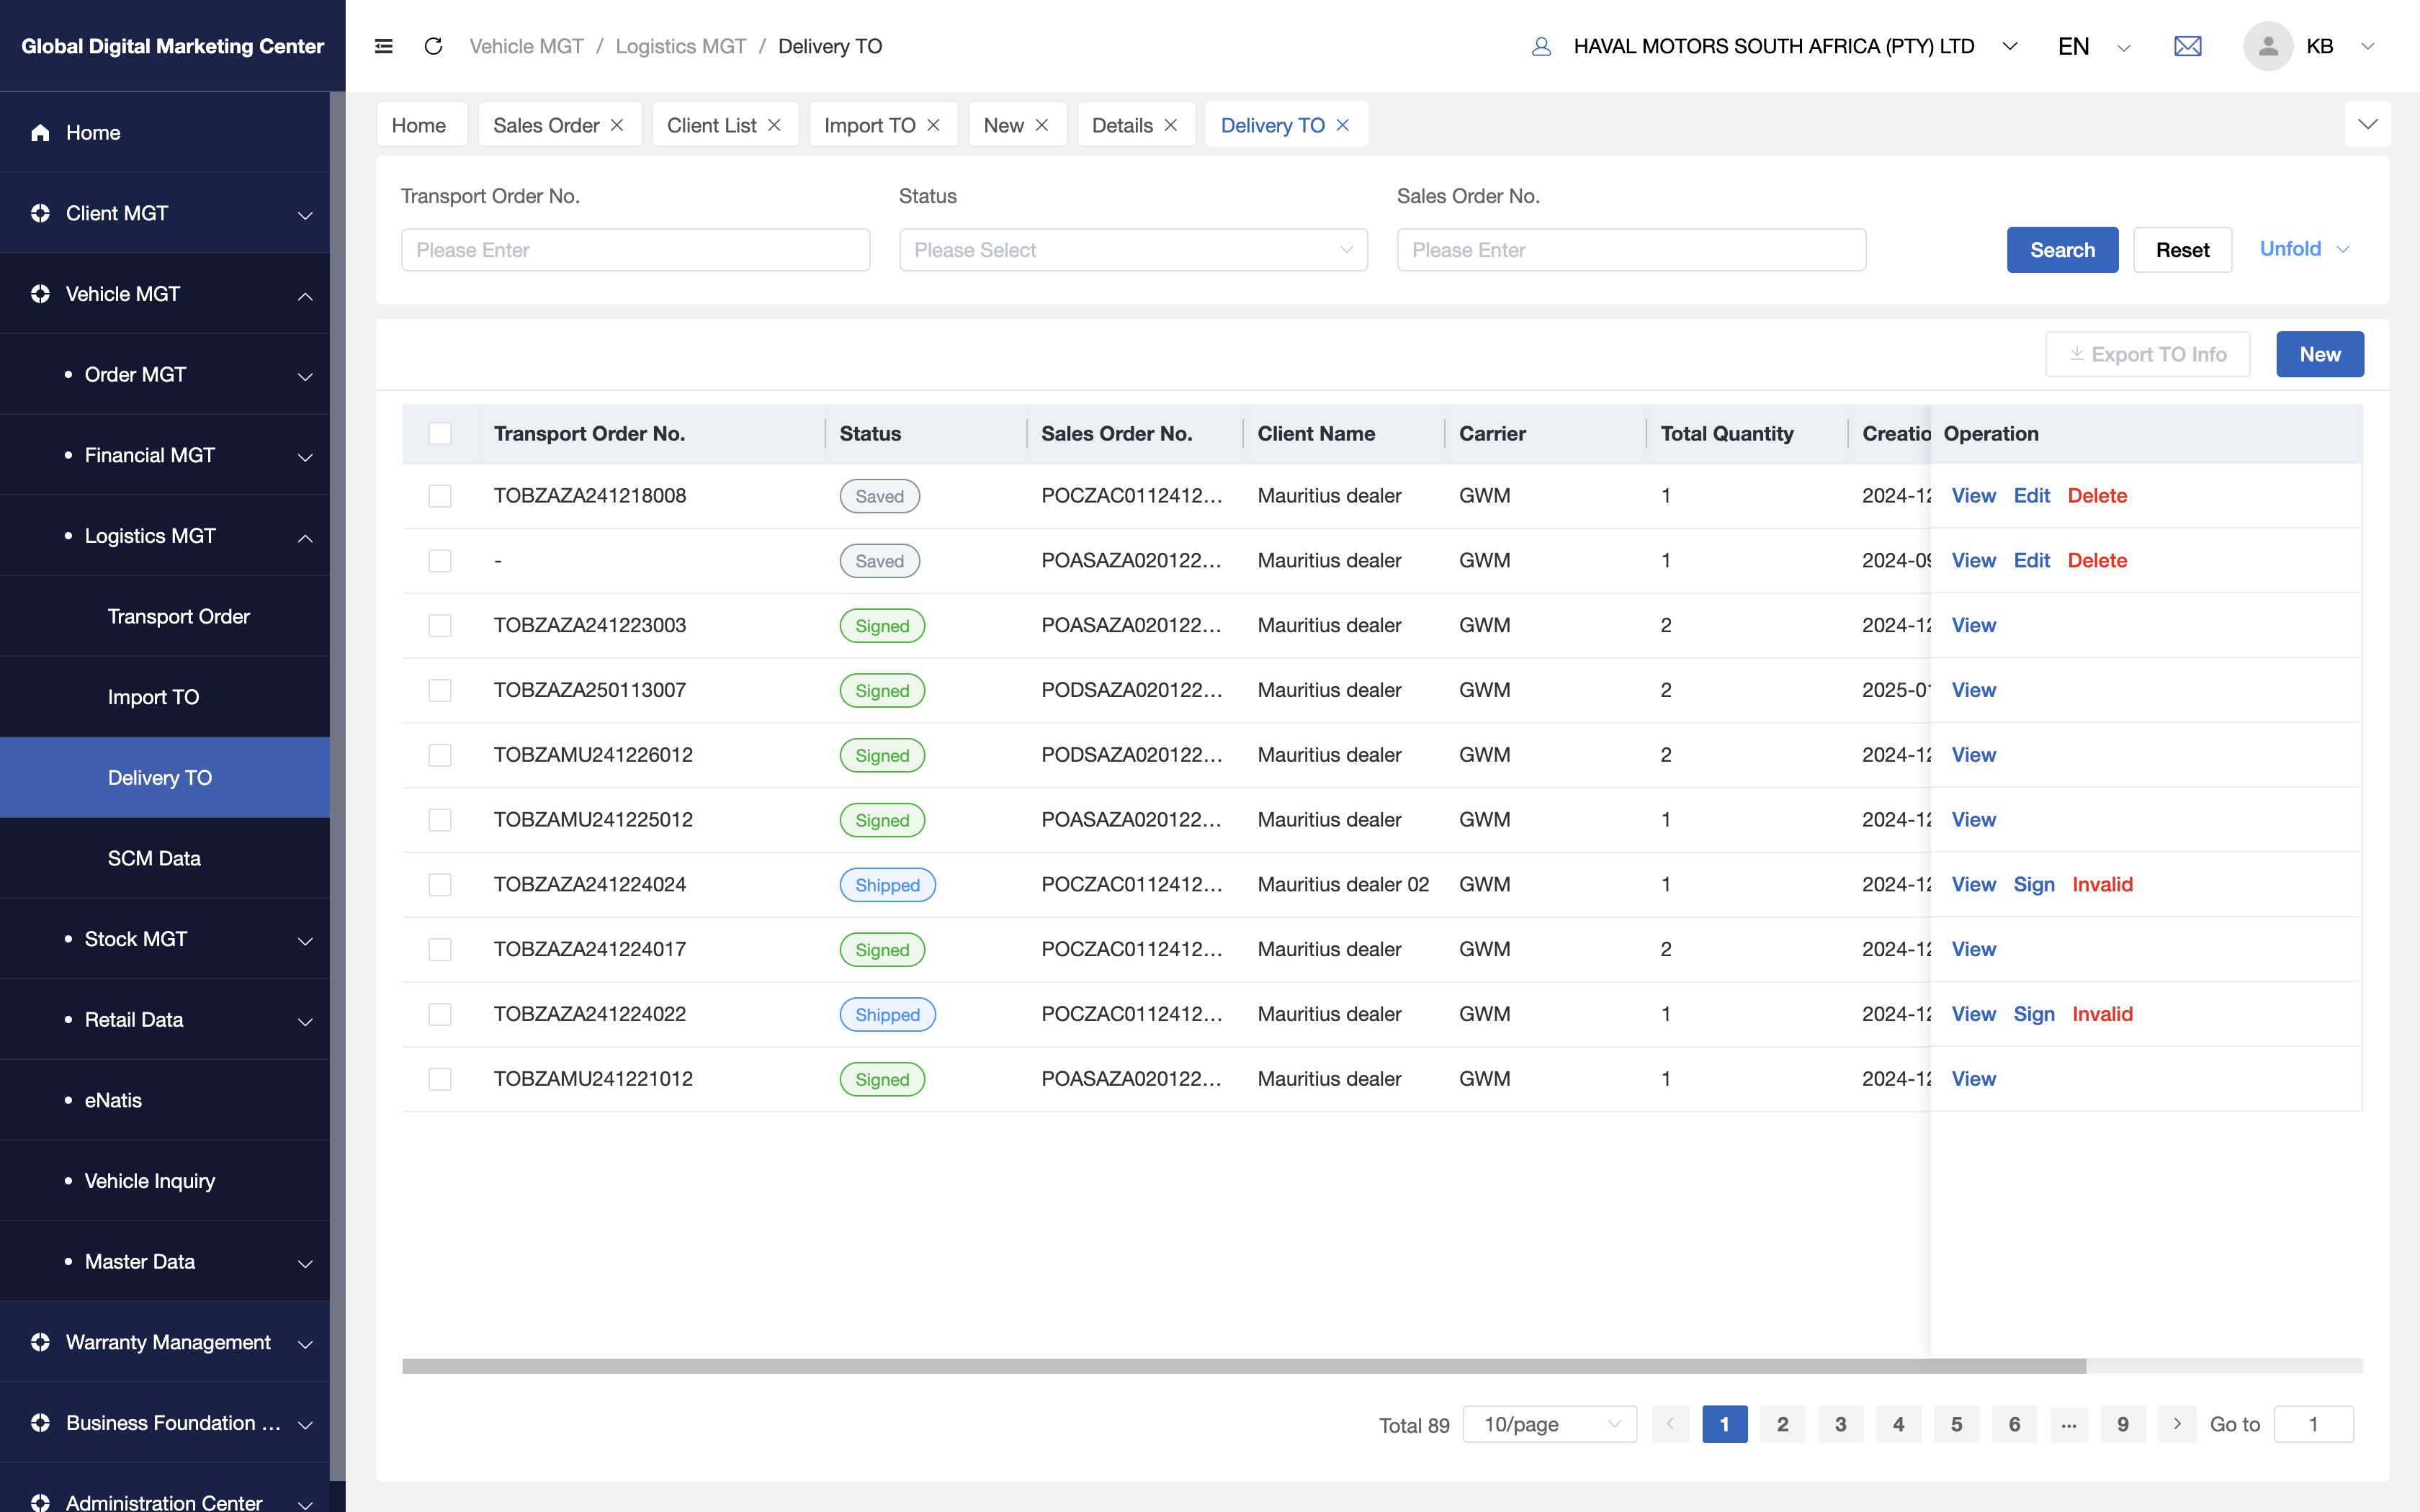Open the mail envelope icon

pos(2187,46)
